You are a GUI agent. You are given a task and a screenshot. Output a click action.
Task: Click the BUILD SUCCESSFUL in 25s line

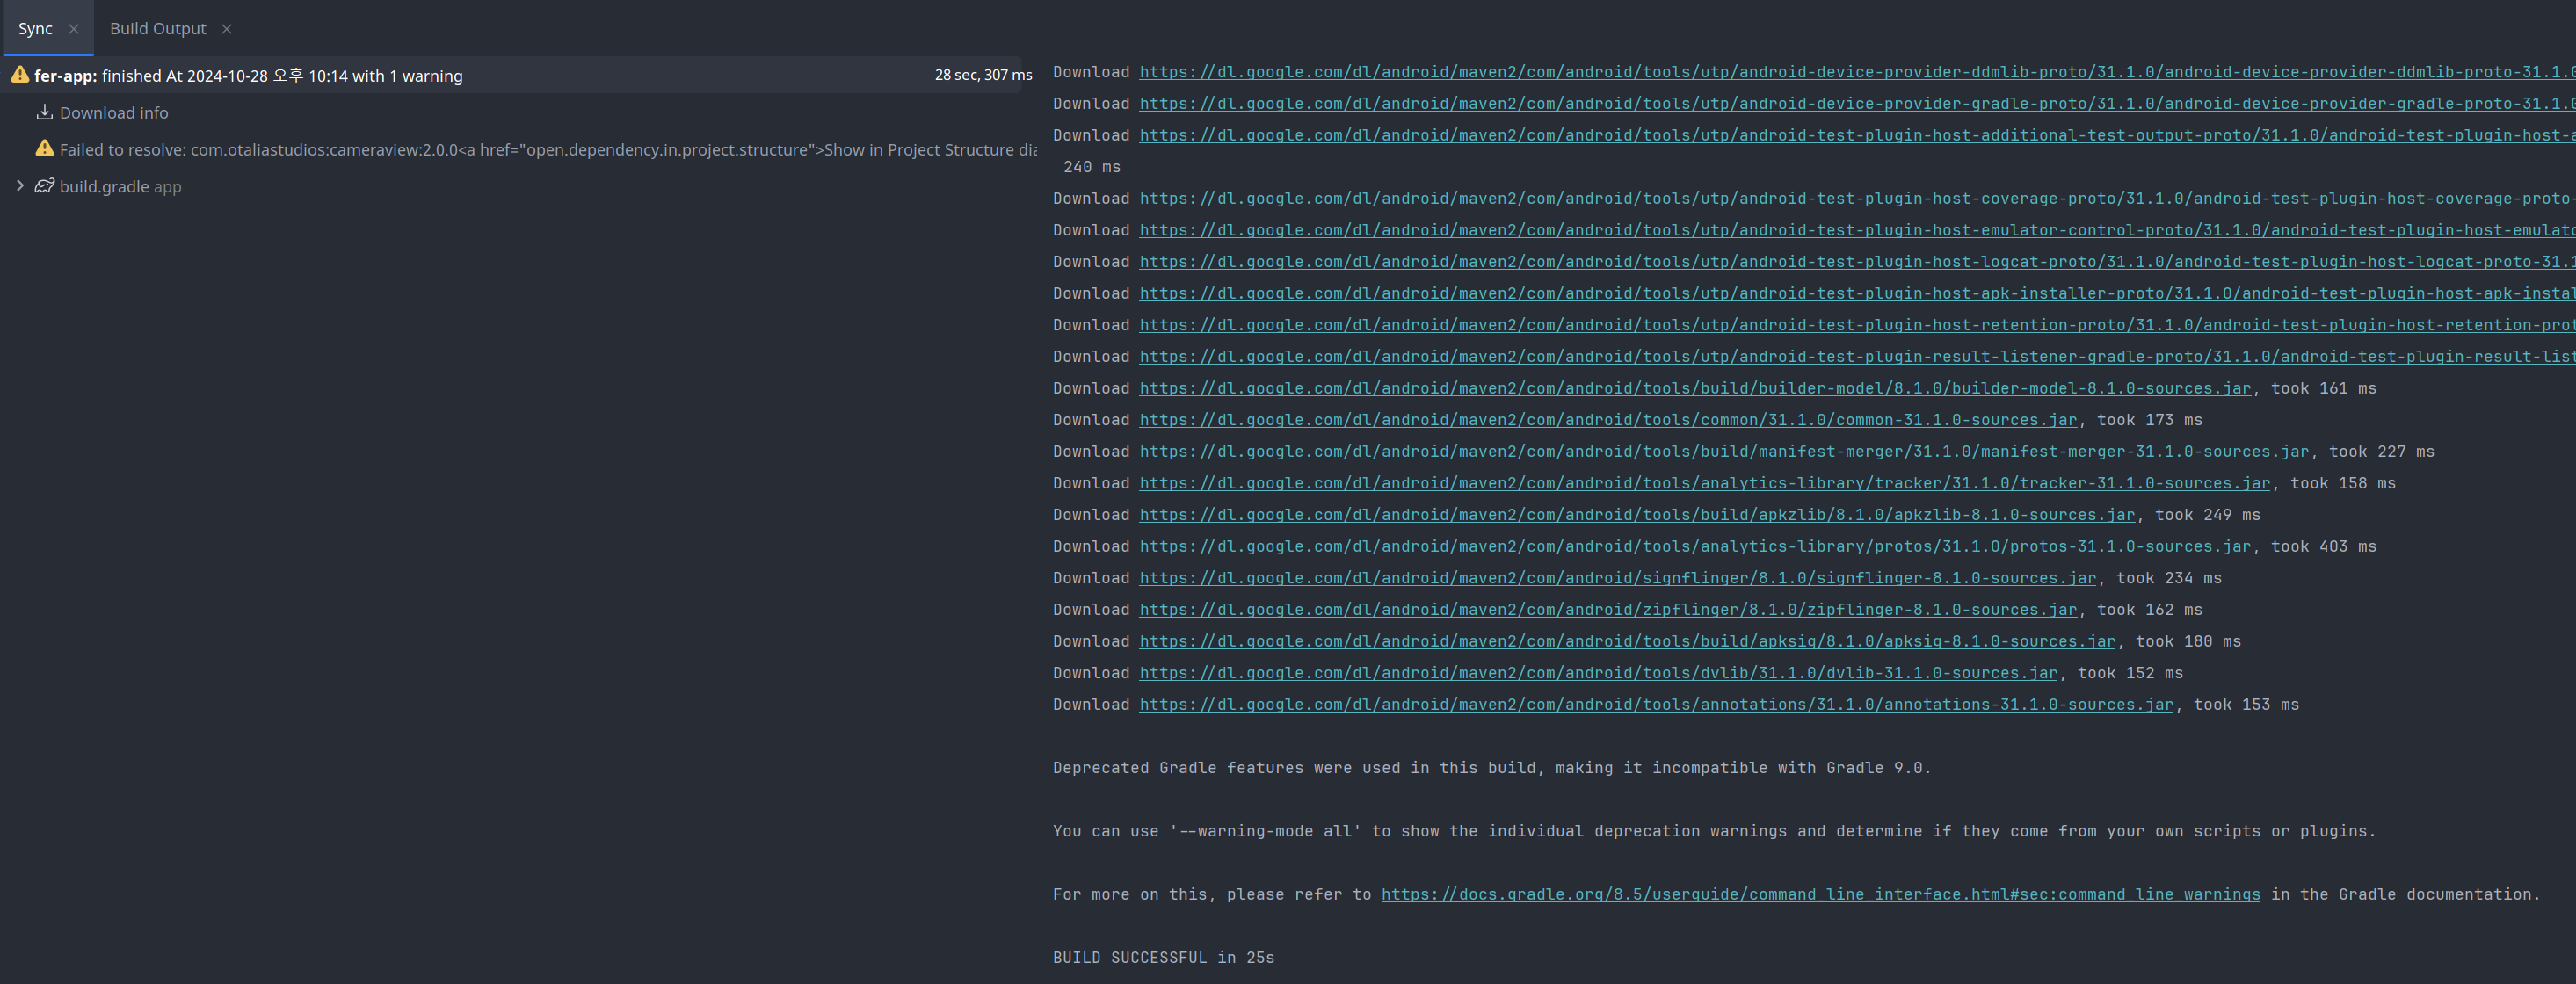(x=1163, y=957)
